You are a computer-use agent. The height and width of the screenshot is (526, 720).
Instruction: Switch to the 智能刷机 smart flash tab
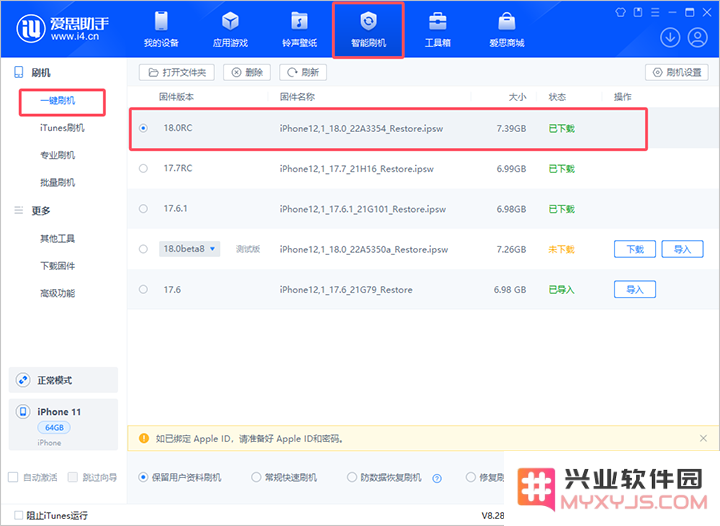pyautogui.click(x=368, y=30)
